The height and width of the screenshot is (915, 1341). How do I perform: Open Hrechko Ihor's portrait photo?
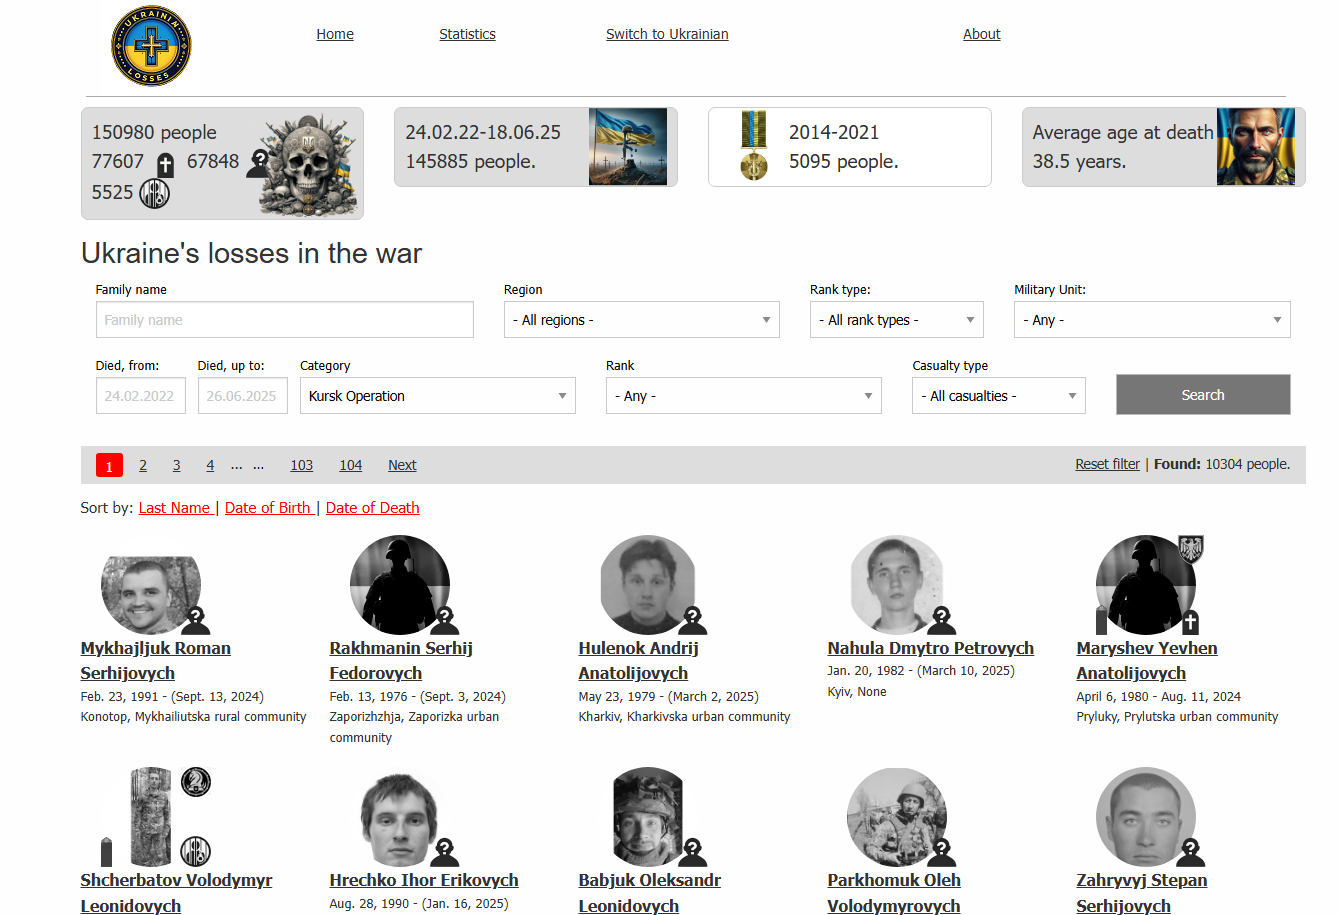click(400, 817)
